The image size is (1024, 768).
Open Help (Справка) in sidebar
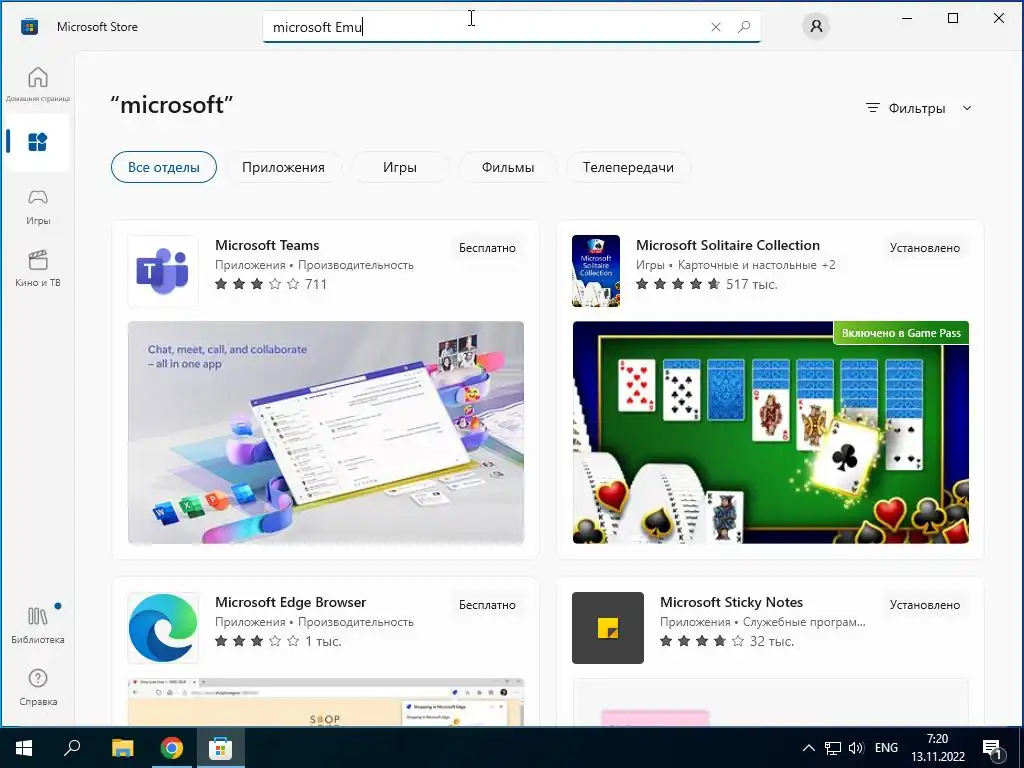point(38,687)
